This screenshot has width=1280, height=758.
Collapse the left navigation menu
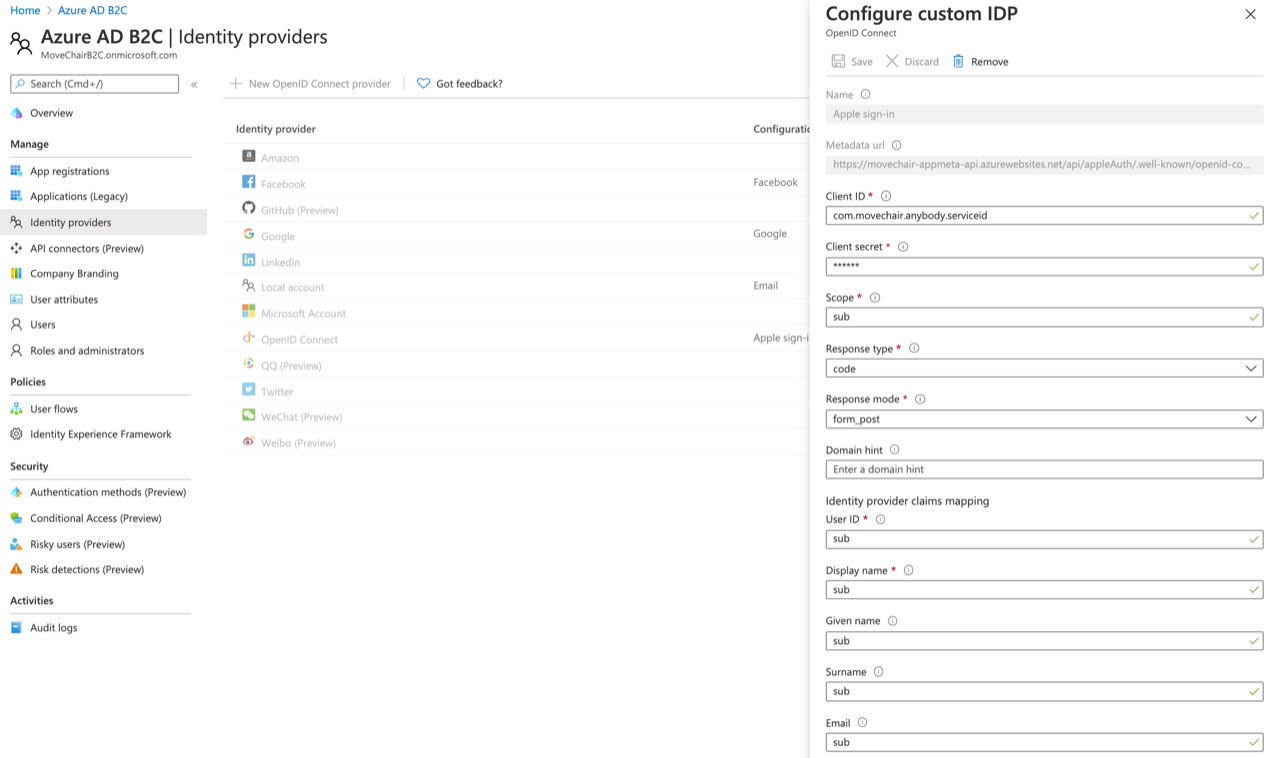click(194, 84)
